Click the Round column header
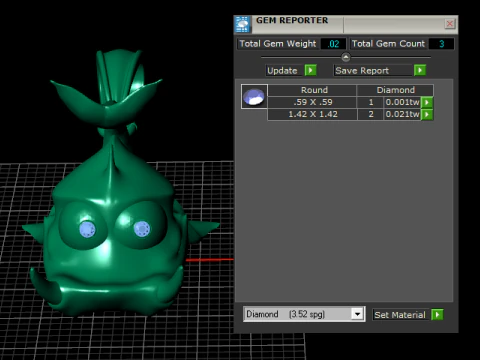 pyautogui.click(x=313, y=90)
